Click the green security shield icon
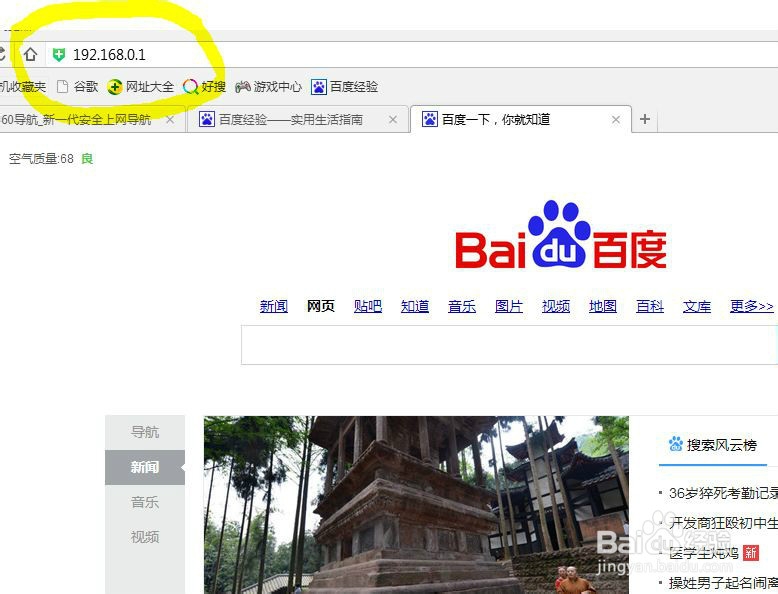The width and height of the screenshot is (778, 594). point(59,55)
